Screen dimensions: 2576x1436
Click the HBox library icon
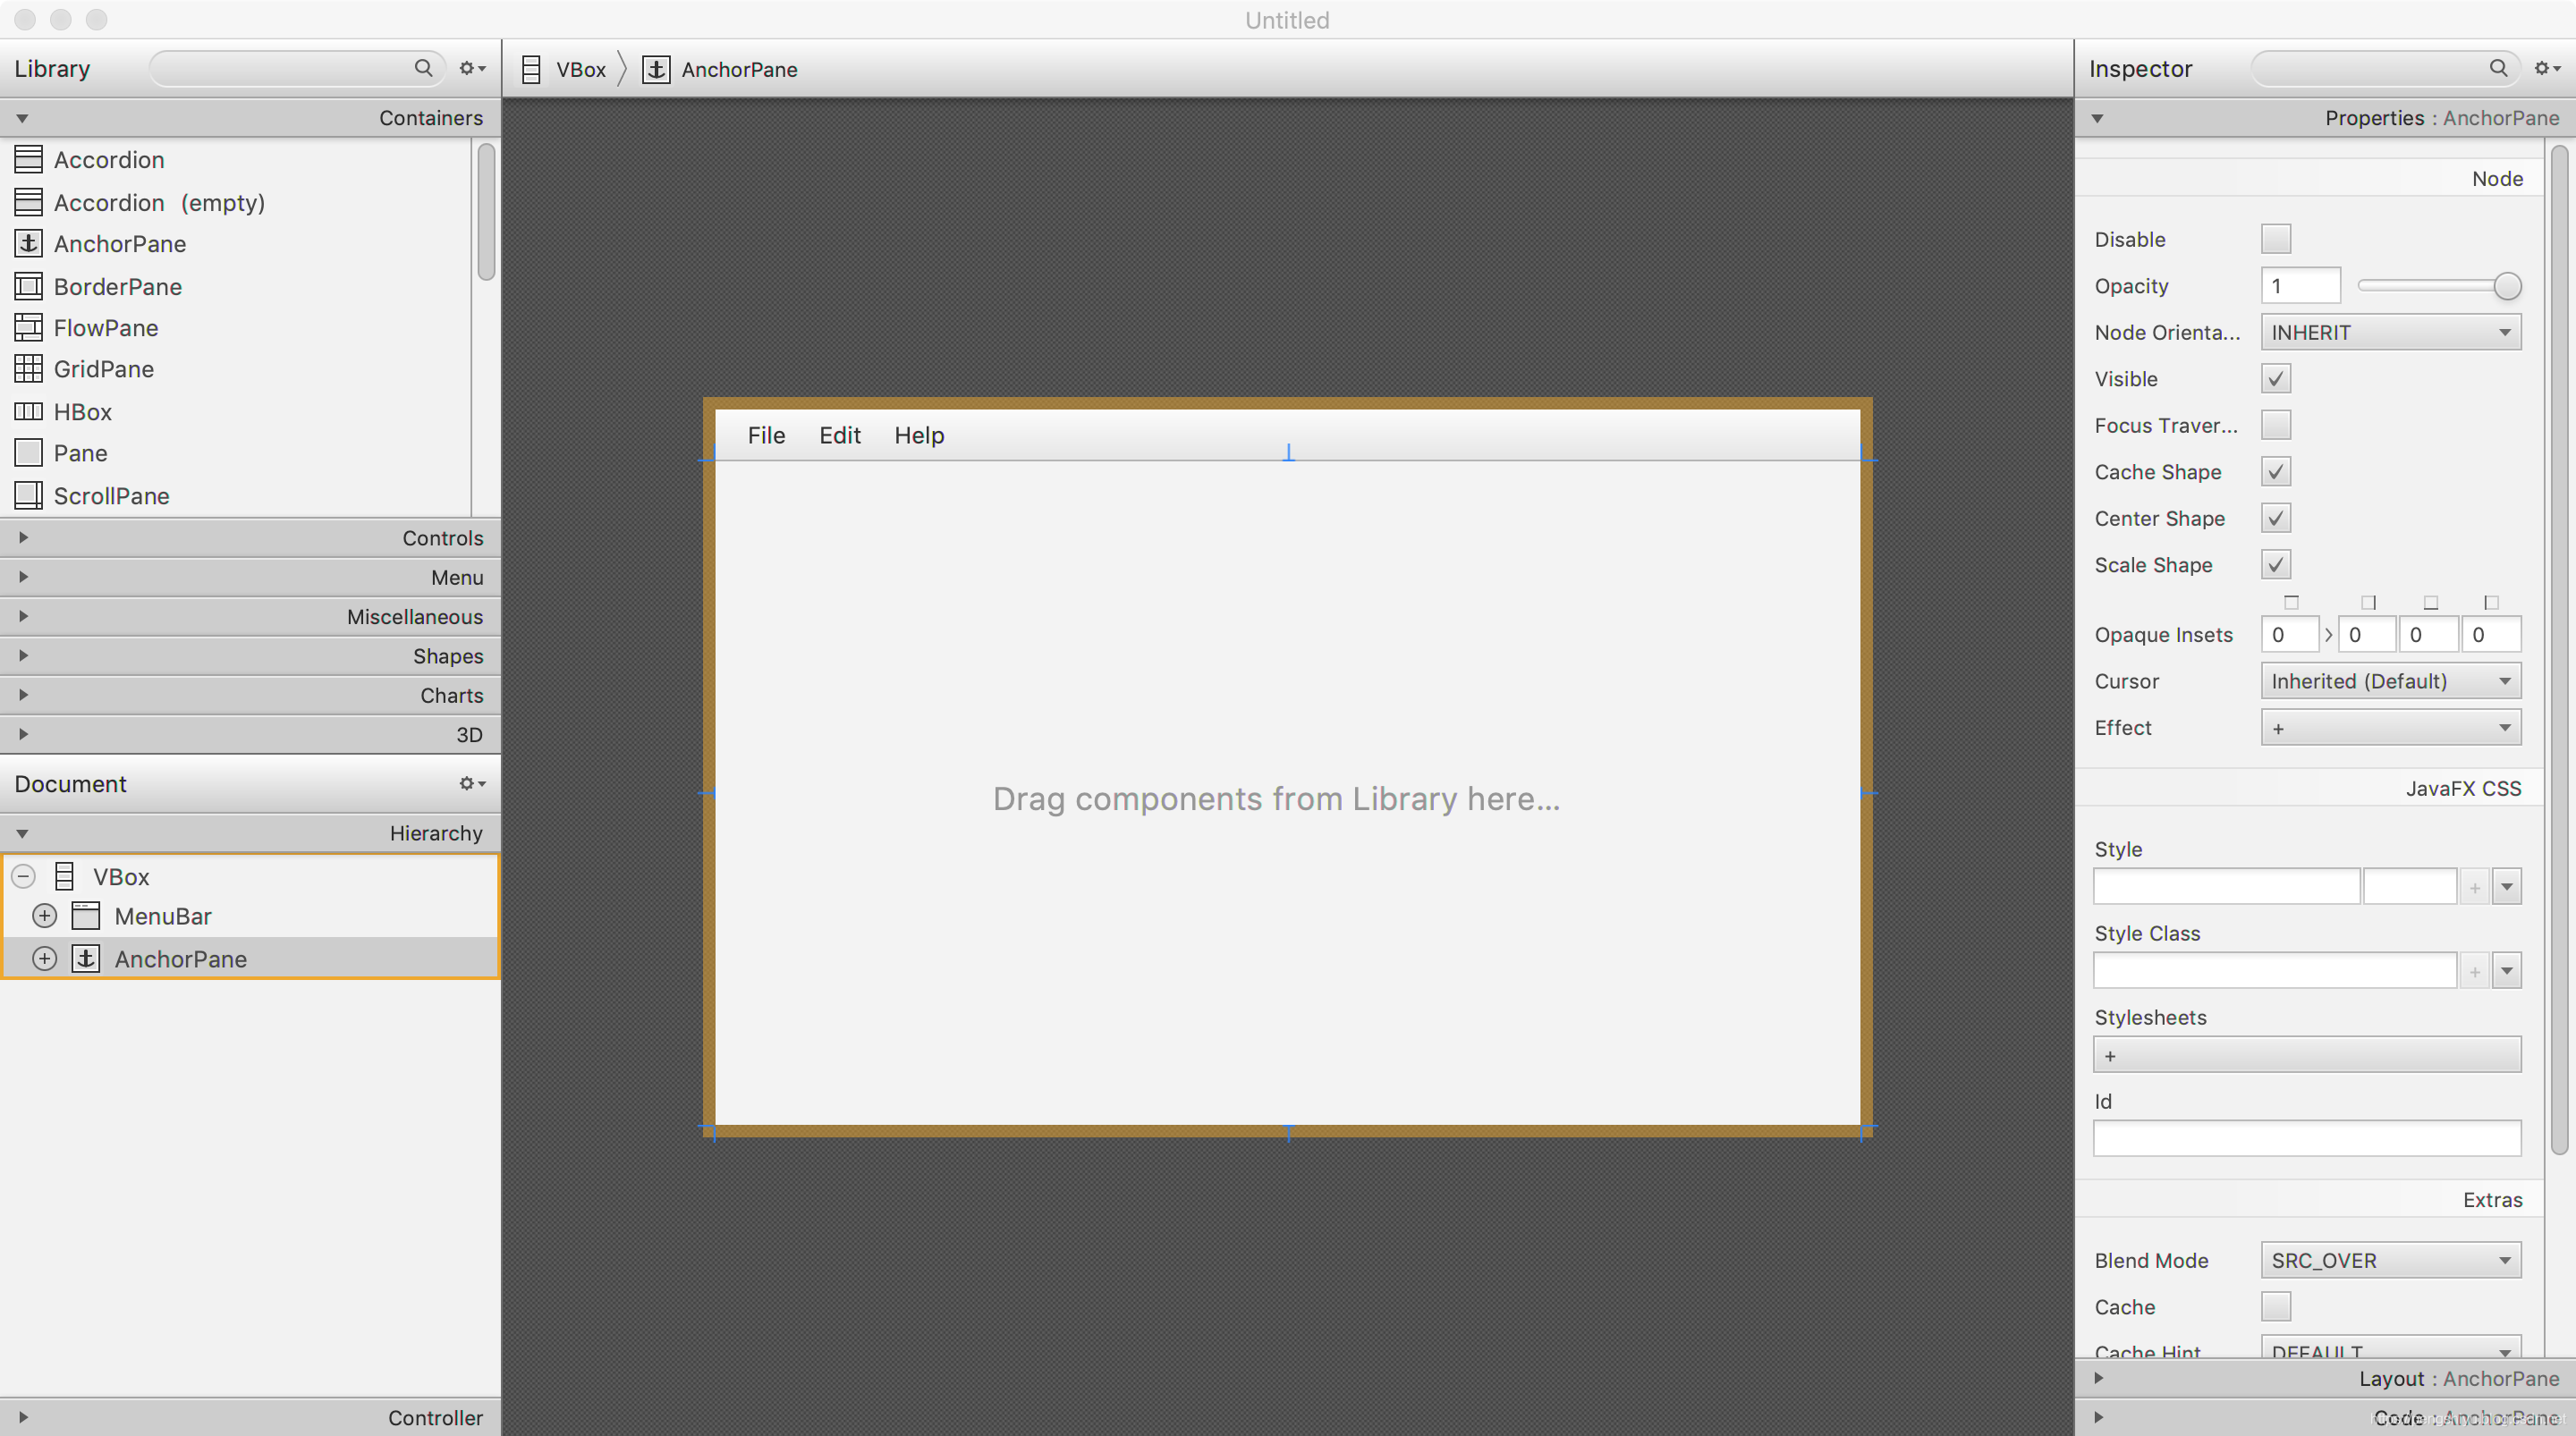[x=28, y=411]
